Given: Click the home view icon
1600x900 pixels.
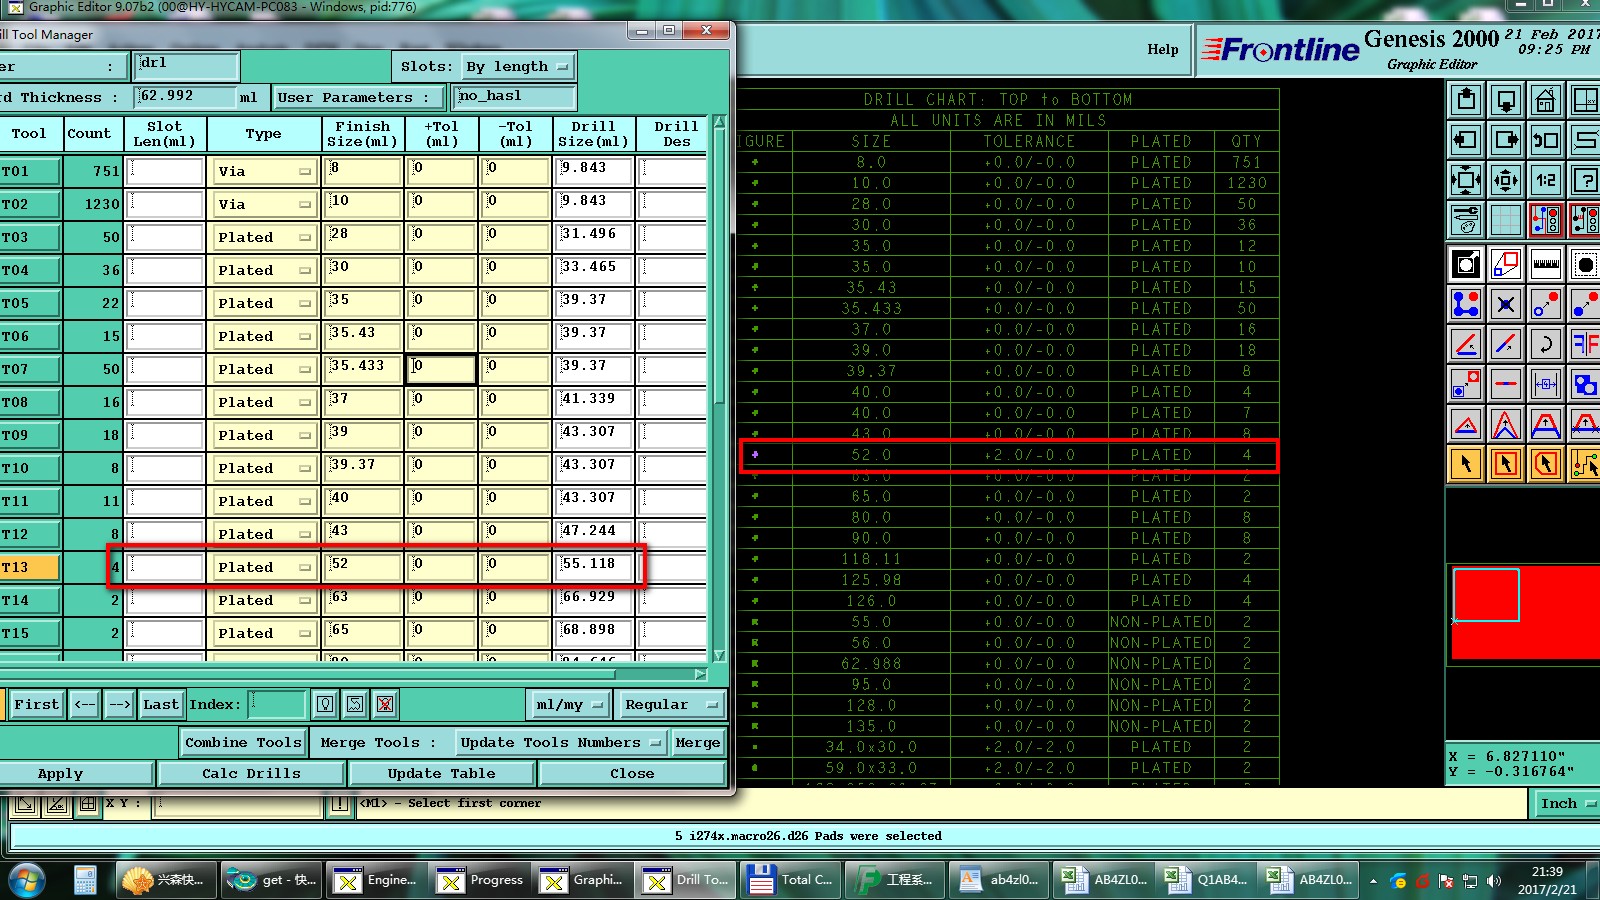Looking at the screenshot, I should (1546, 100).
